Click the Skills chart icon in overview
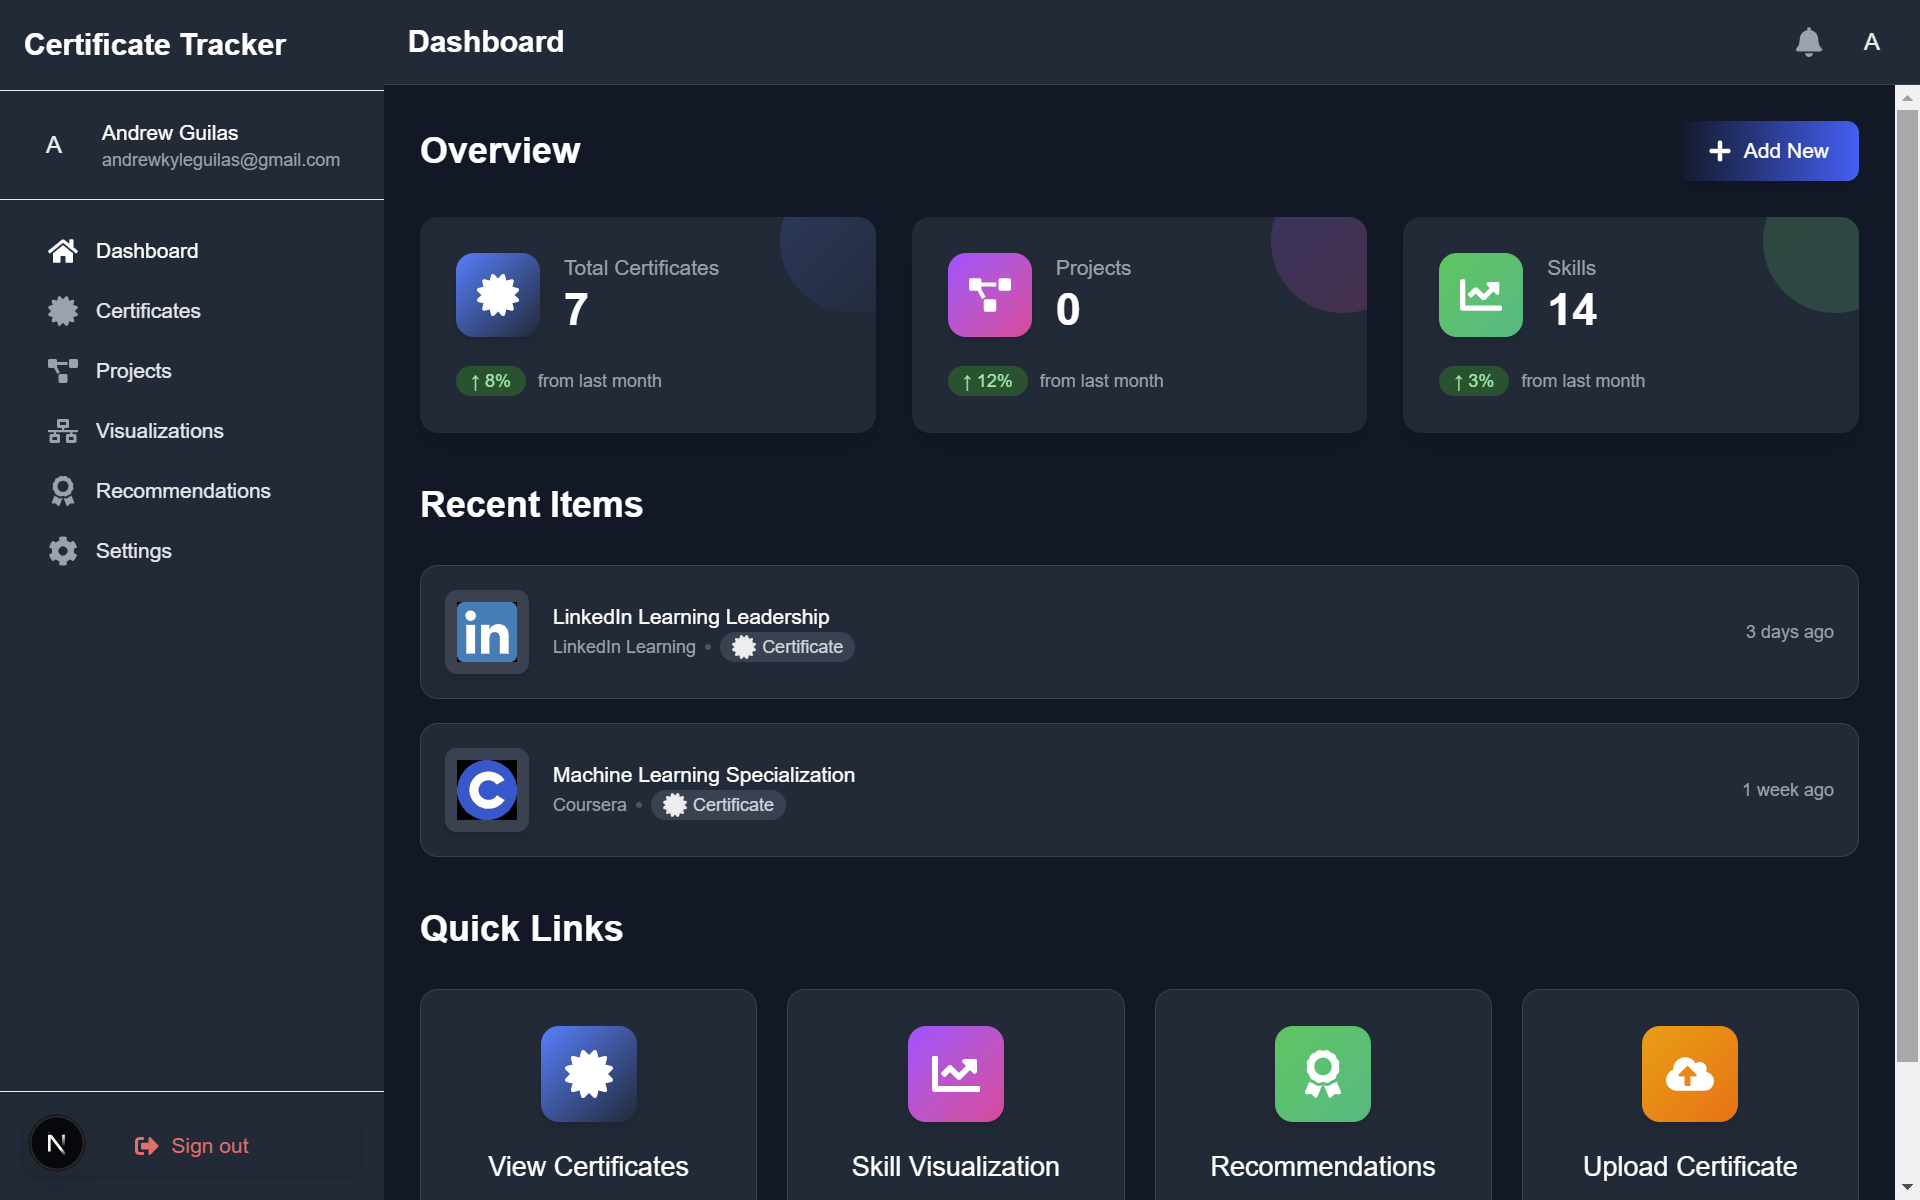The width and height of the screenshot is (1920, 1200). click(1480, 295)
